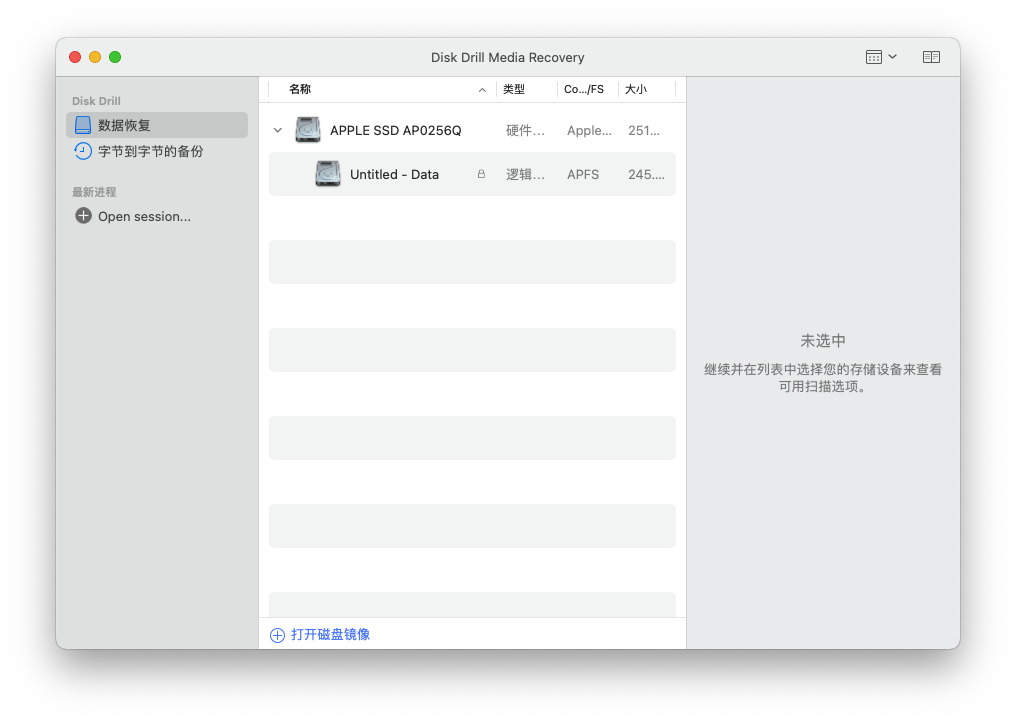Minimize the Disk Drill window

click(x=95, y=57)
